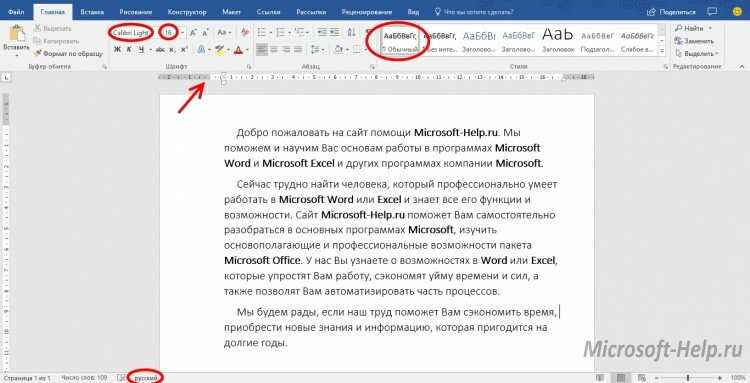
Task: Increase font size with the larger A icon
Action: point(193,33)
